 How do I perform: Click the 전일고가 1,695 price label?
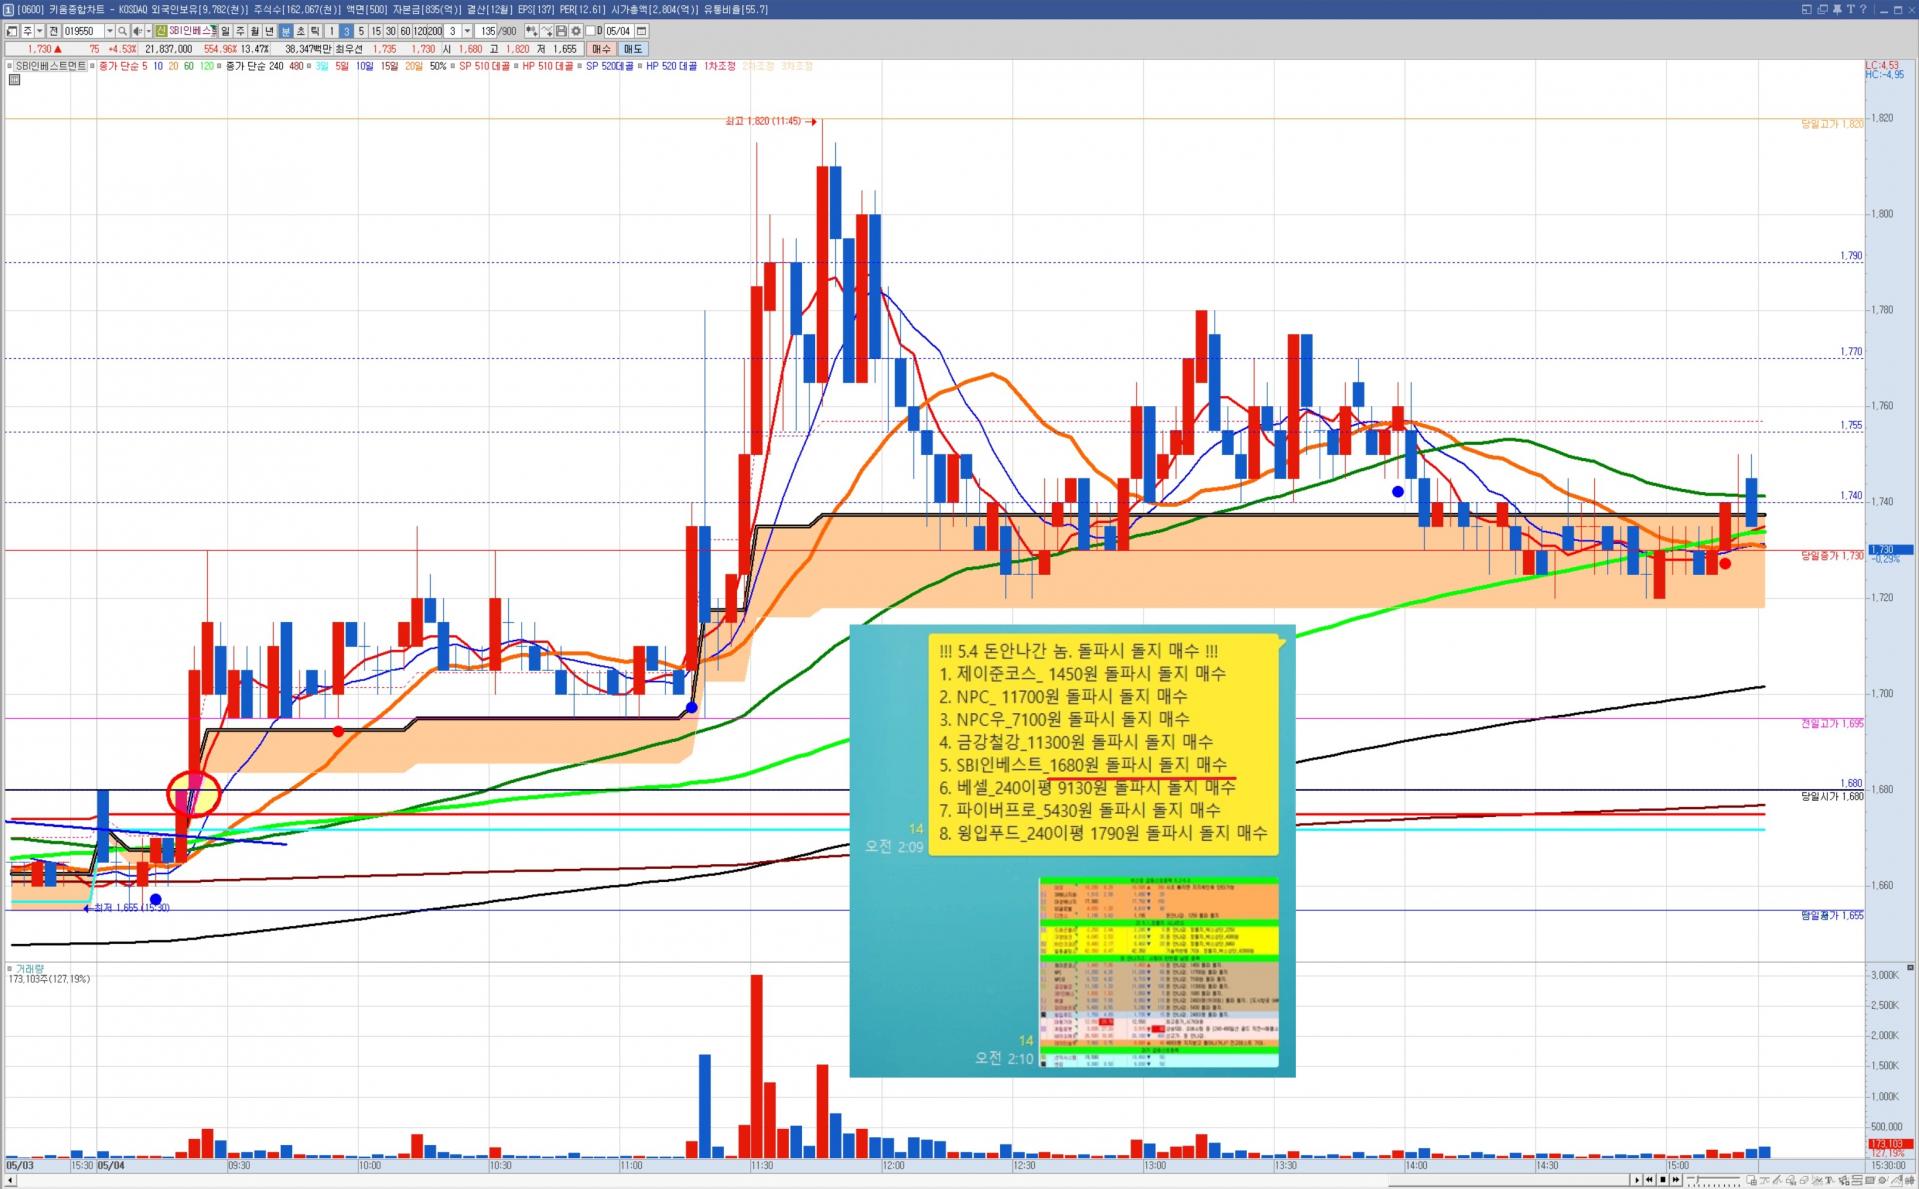click(1832, 723)
